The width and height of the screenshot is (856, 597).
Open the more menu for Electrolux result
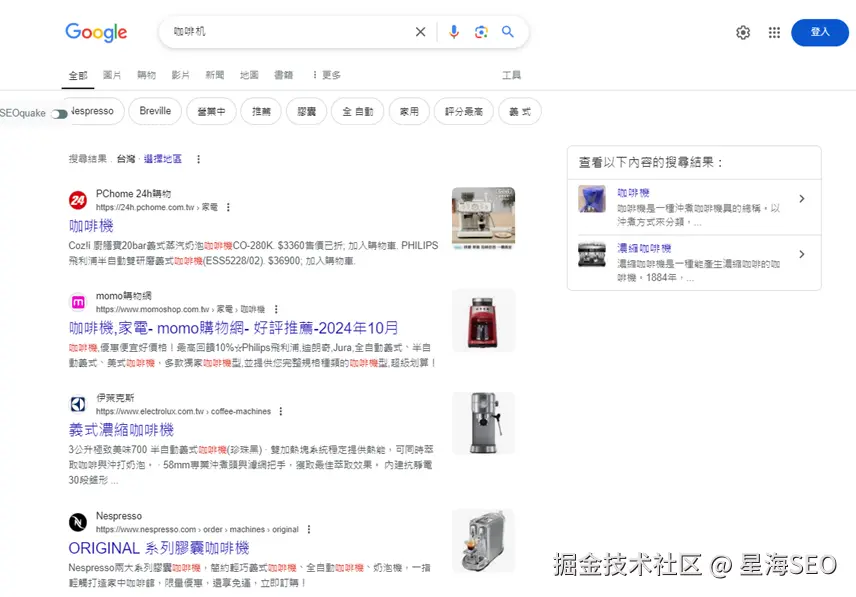pyautogui.click(x=281, y=411)
